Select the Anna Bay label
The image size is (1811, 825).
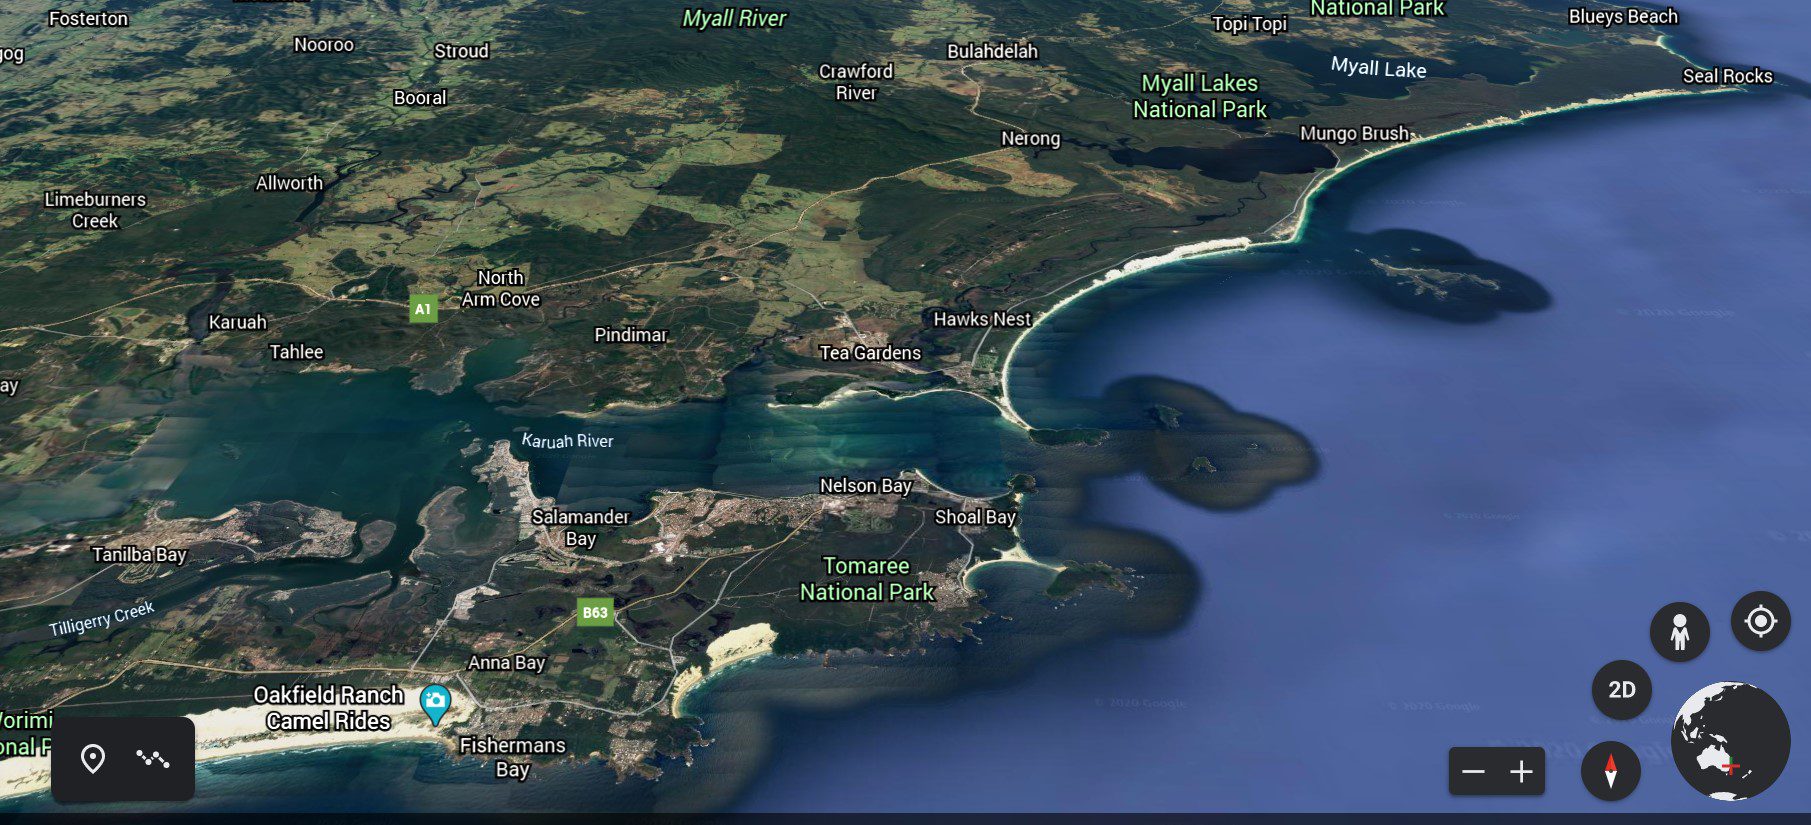(x=507, y=662)
